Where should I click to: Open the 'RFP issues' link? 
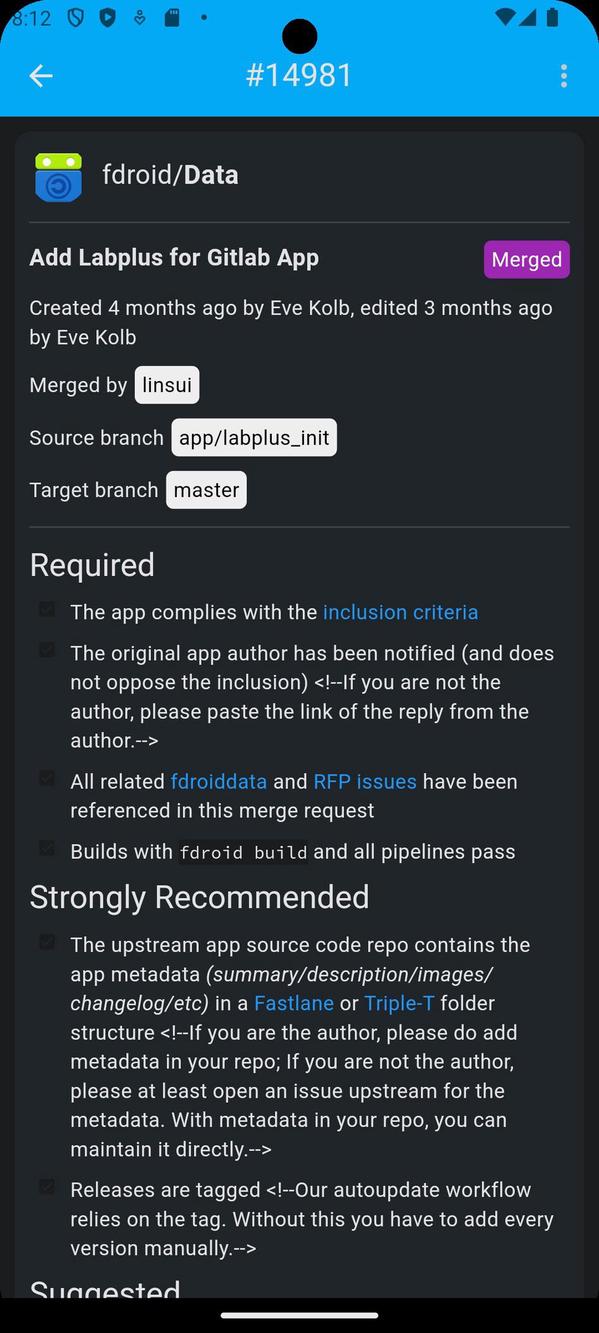click(x=365, y=781)
